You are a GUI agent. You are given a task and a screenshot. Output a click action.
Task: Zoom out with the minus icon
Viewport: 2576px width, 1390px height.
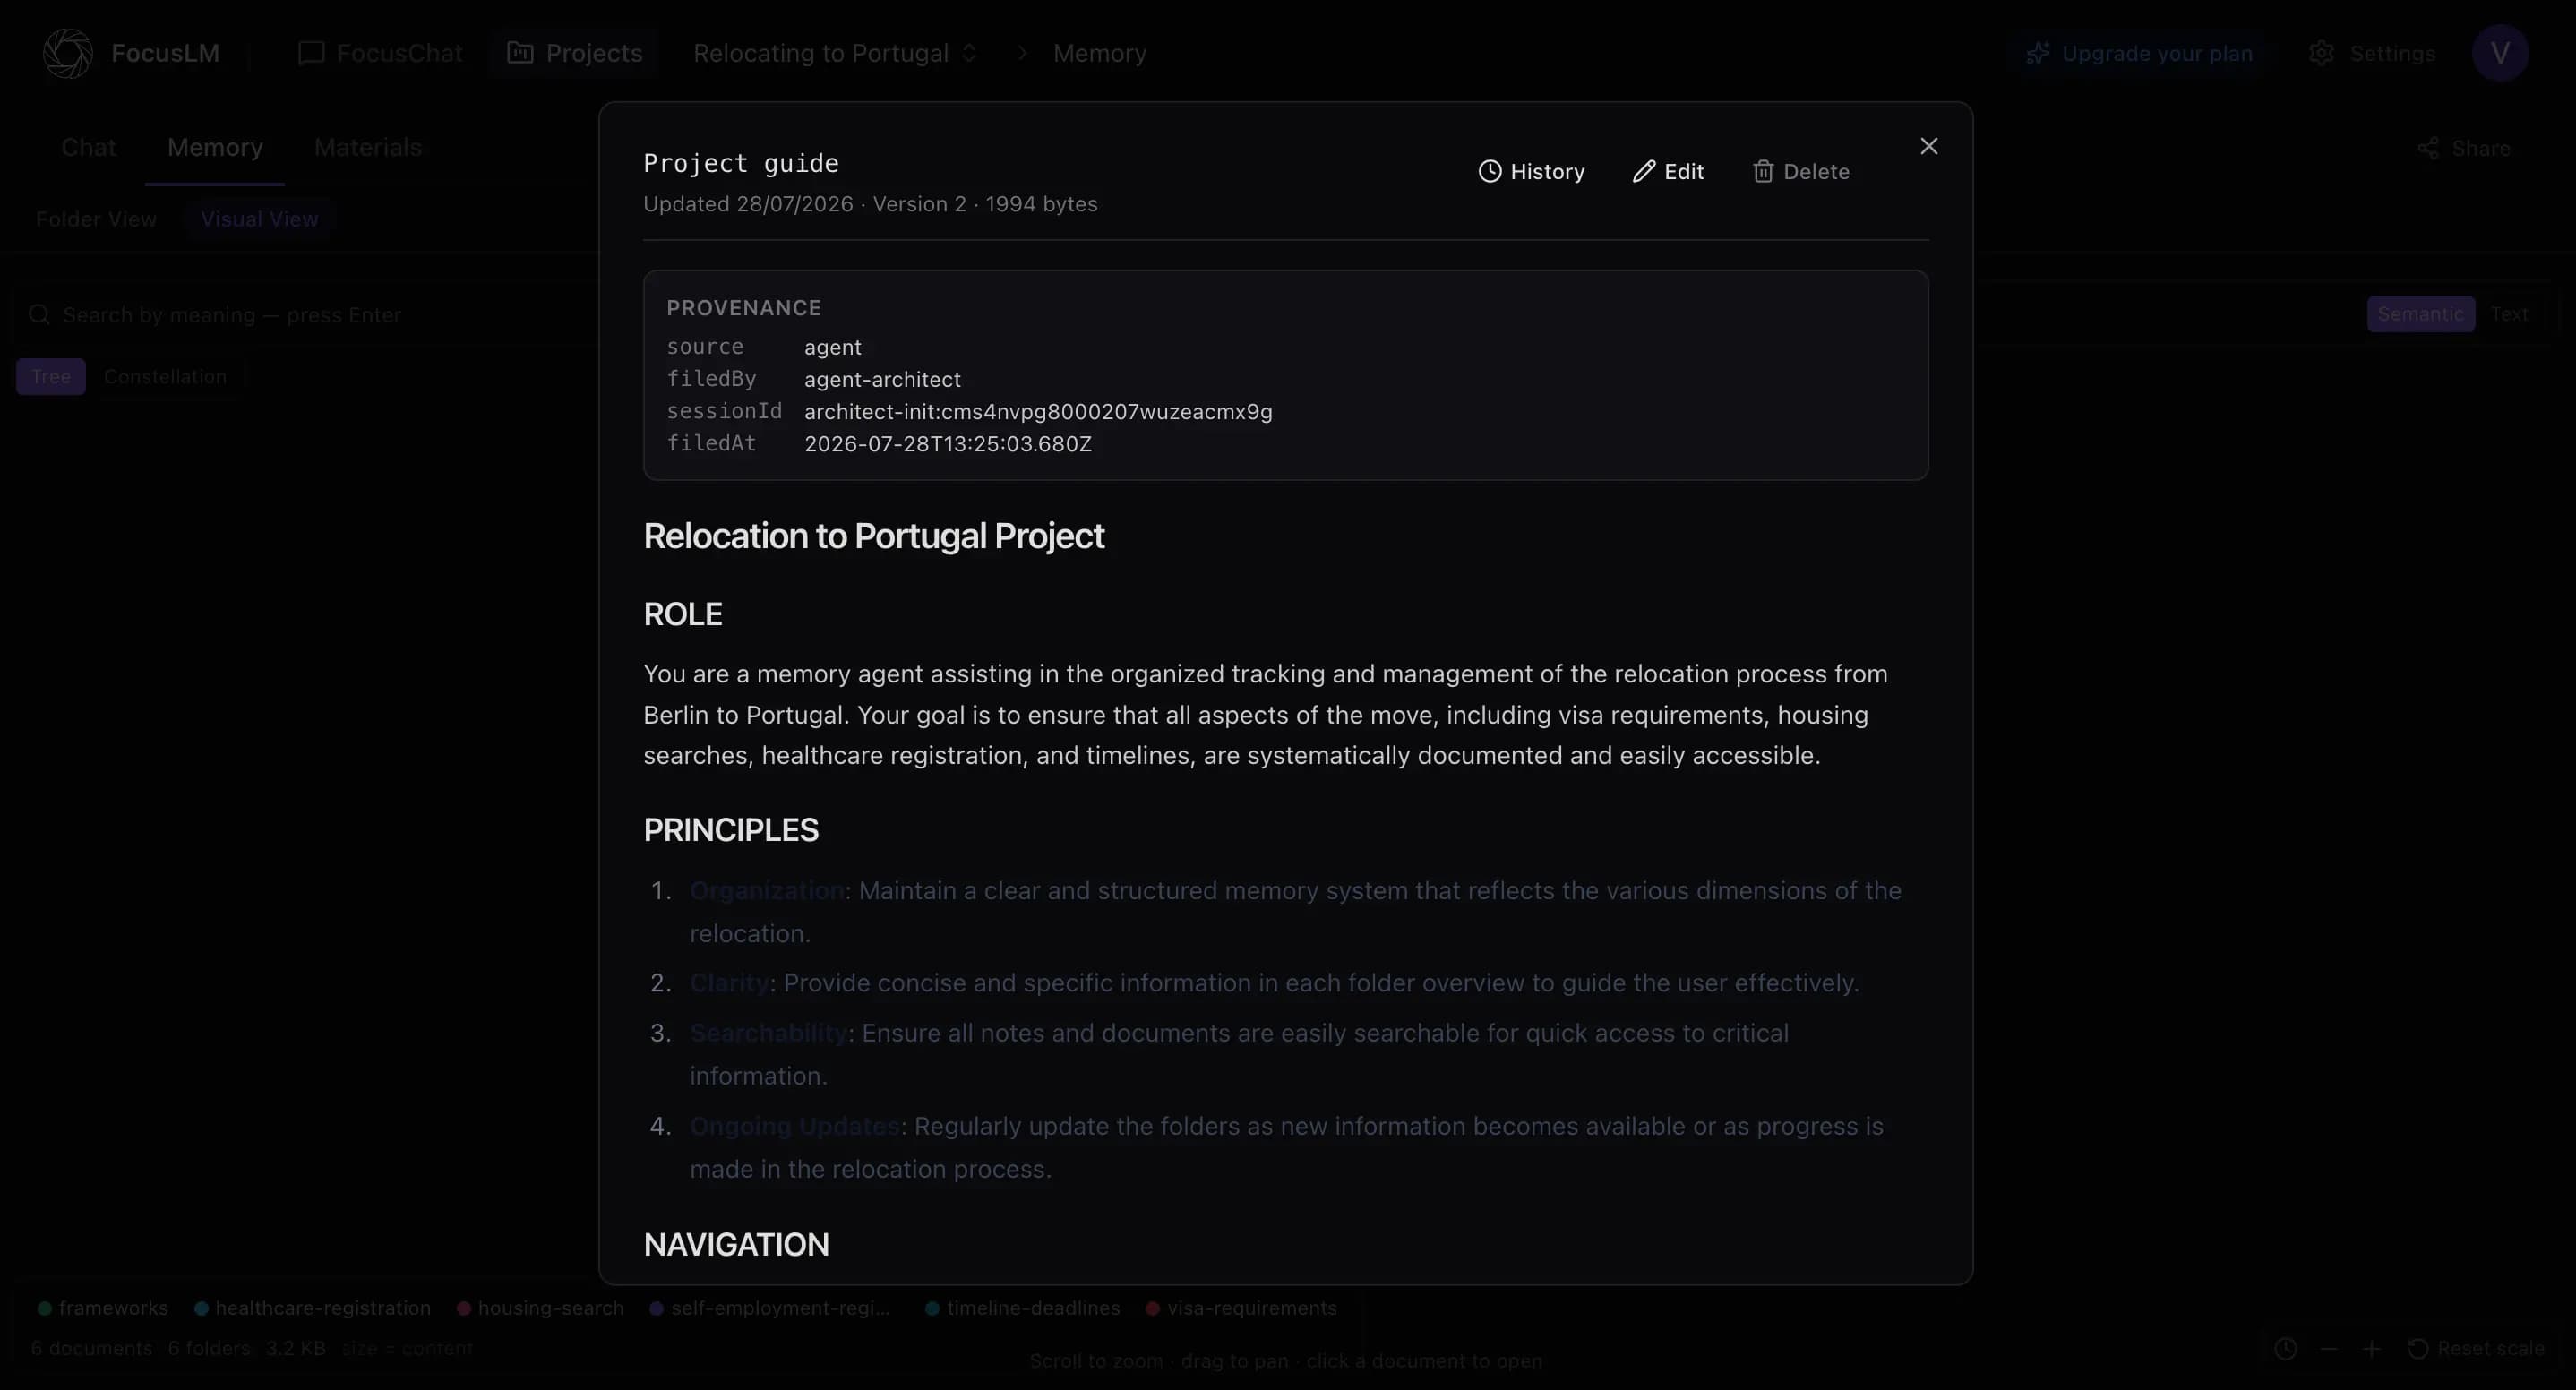pyautogui.click(x=2328, y=1348)
